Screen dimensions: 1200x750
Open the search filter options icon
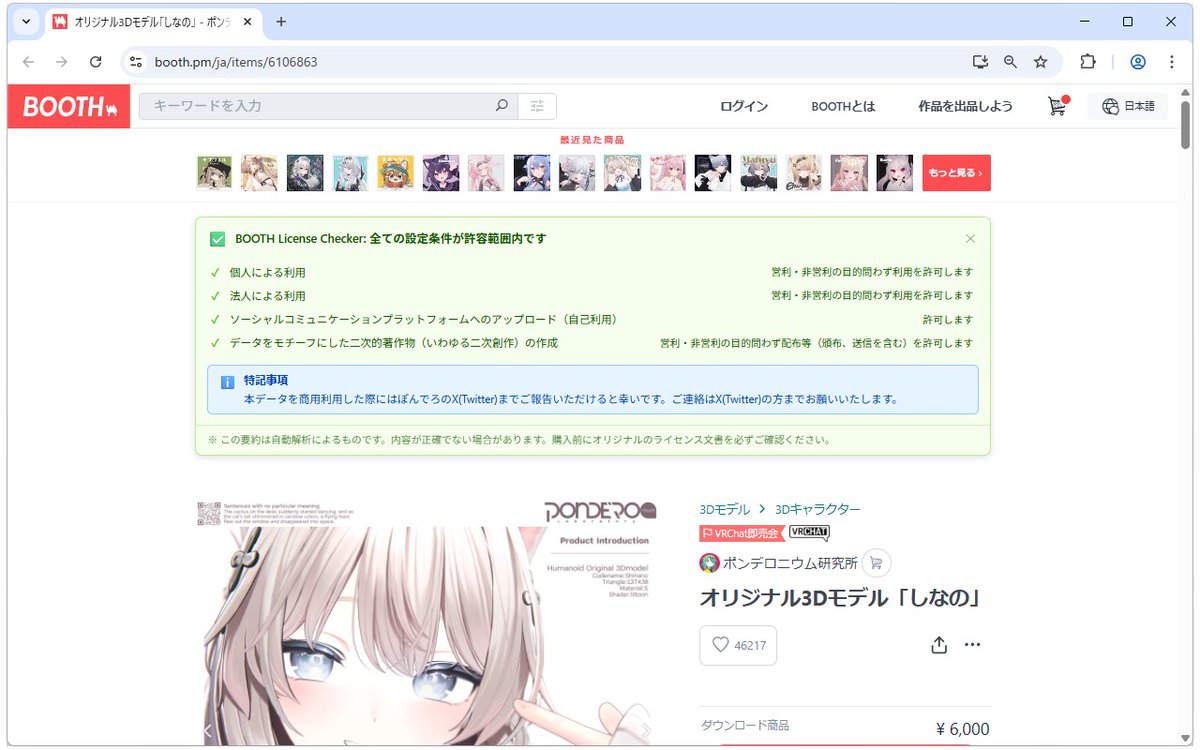[x=537, y=106]
